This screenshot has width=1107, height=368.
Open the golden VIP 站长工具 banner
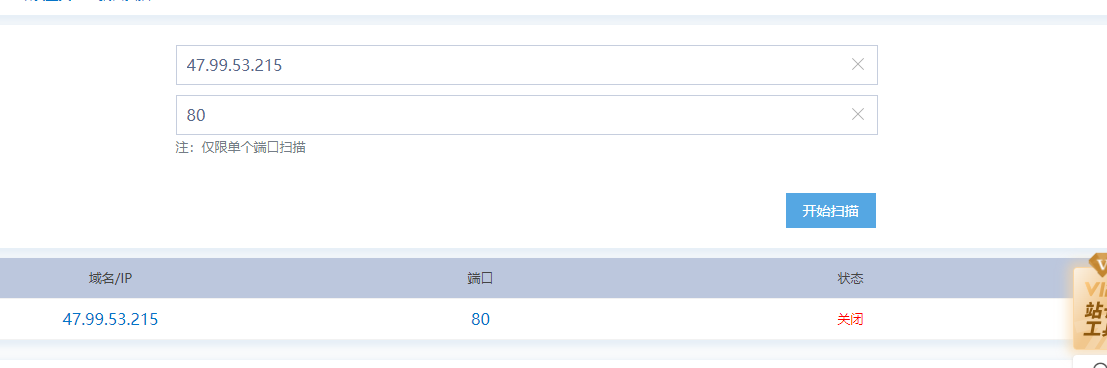[1091, 308]
